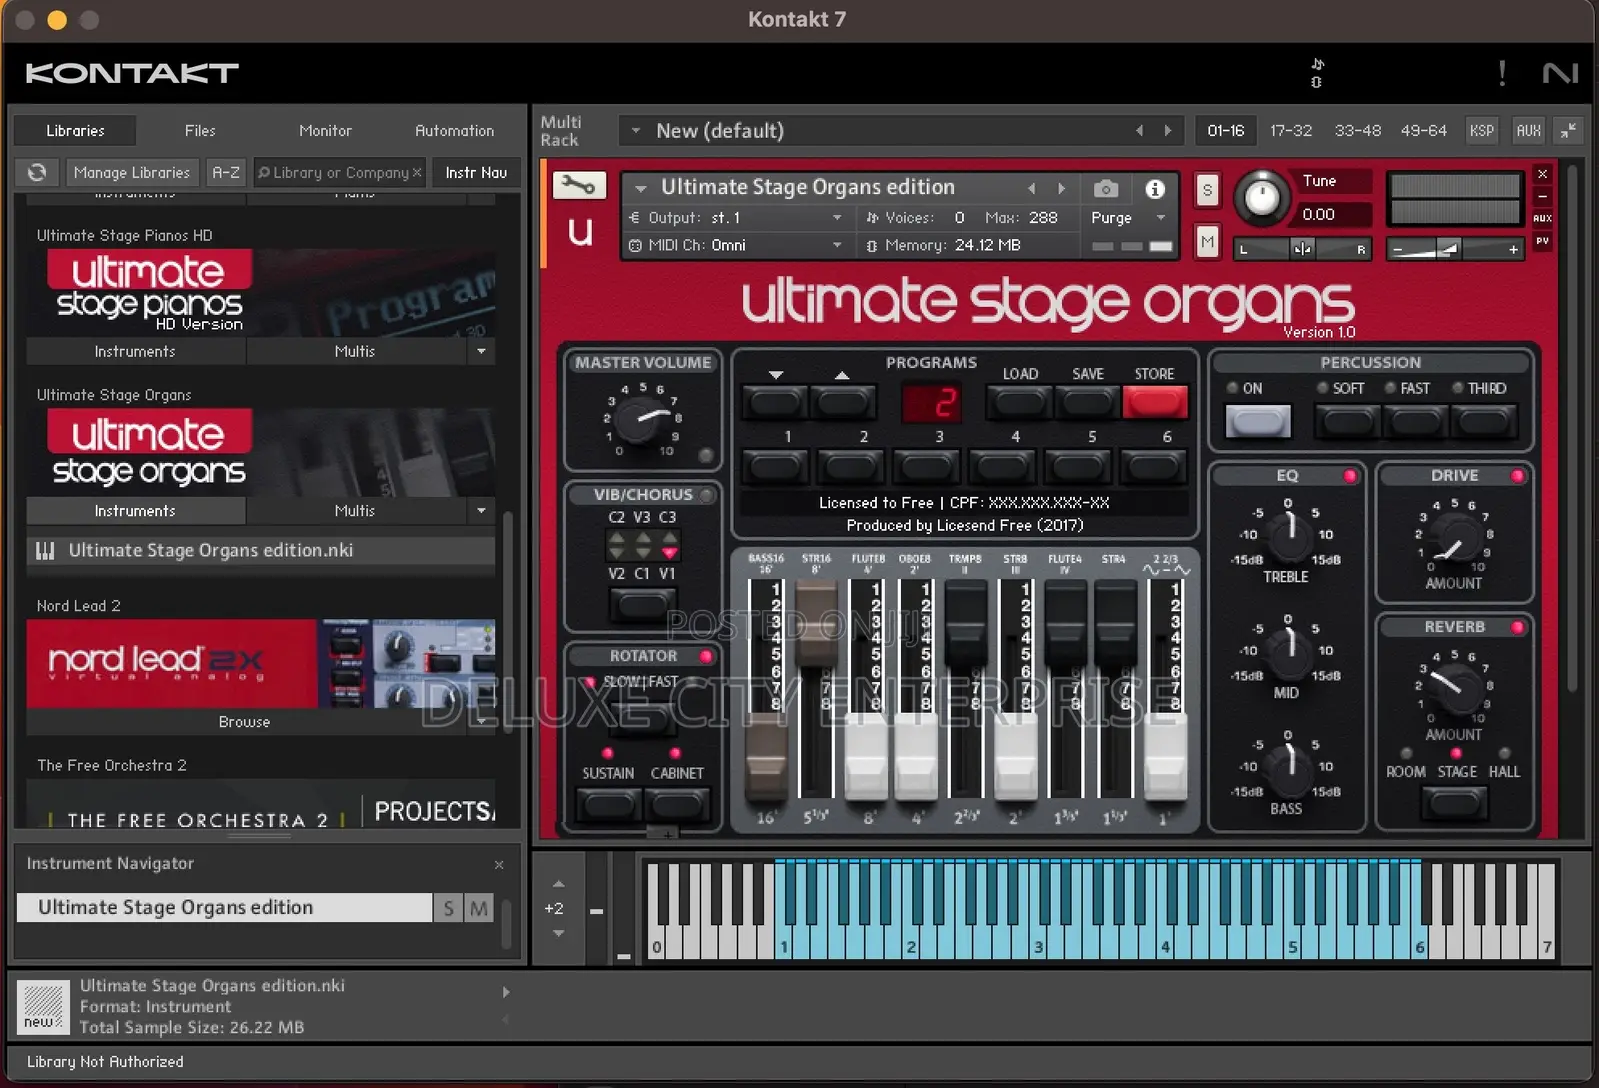Go to next instrument preset arrow

coord(1062,188)
